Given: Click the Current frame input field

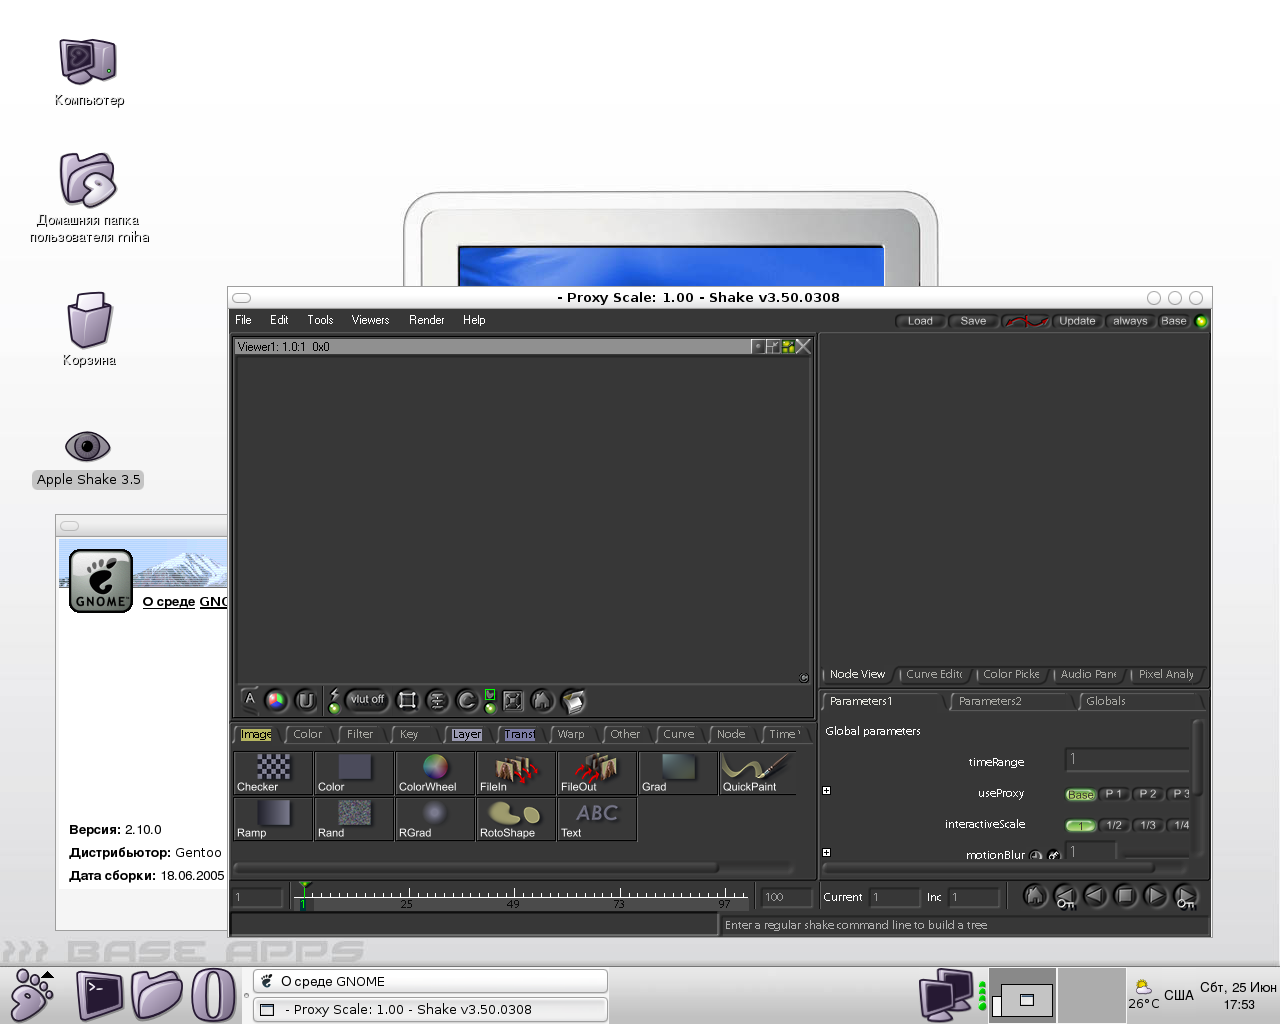Looking at the screenshot, I should click(x=893, y=897).
